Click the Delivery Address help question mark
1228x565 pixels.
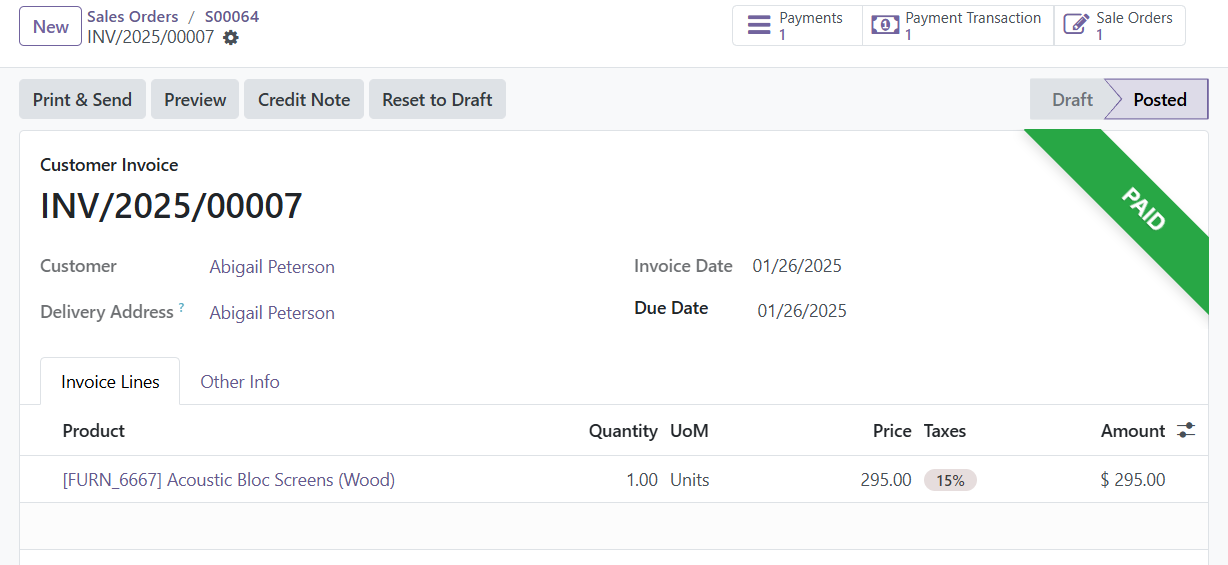[181, 308]
